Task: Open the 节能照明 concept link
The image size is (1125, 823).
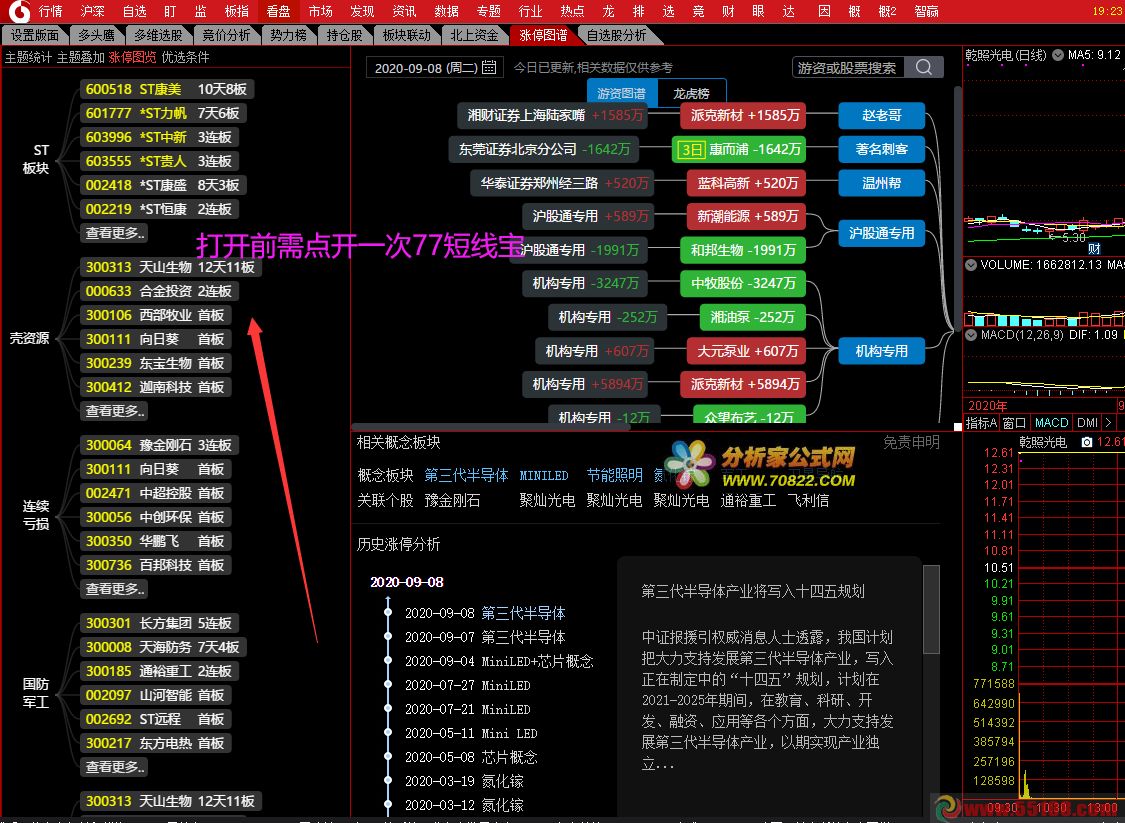Action: (615, 475)
